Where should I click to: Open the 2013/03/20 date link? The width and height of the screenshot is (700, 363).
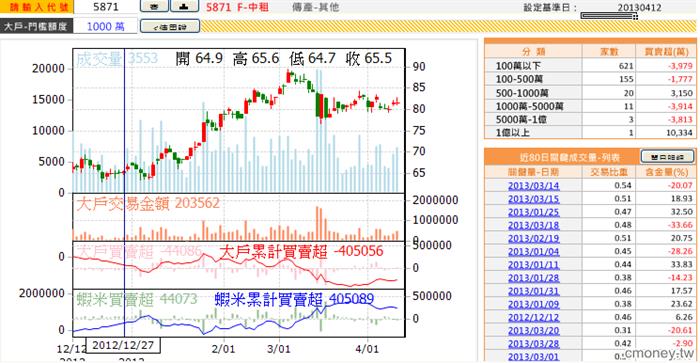coord(533,330)
